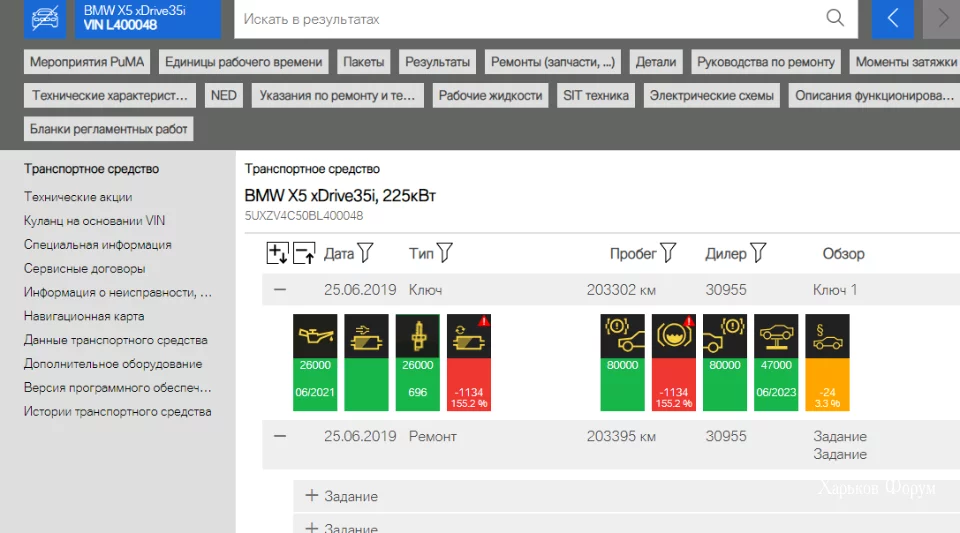The width and height of the screenshot is (960, 533).
Task: Open Детали tab
Action: click(656, 62)
